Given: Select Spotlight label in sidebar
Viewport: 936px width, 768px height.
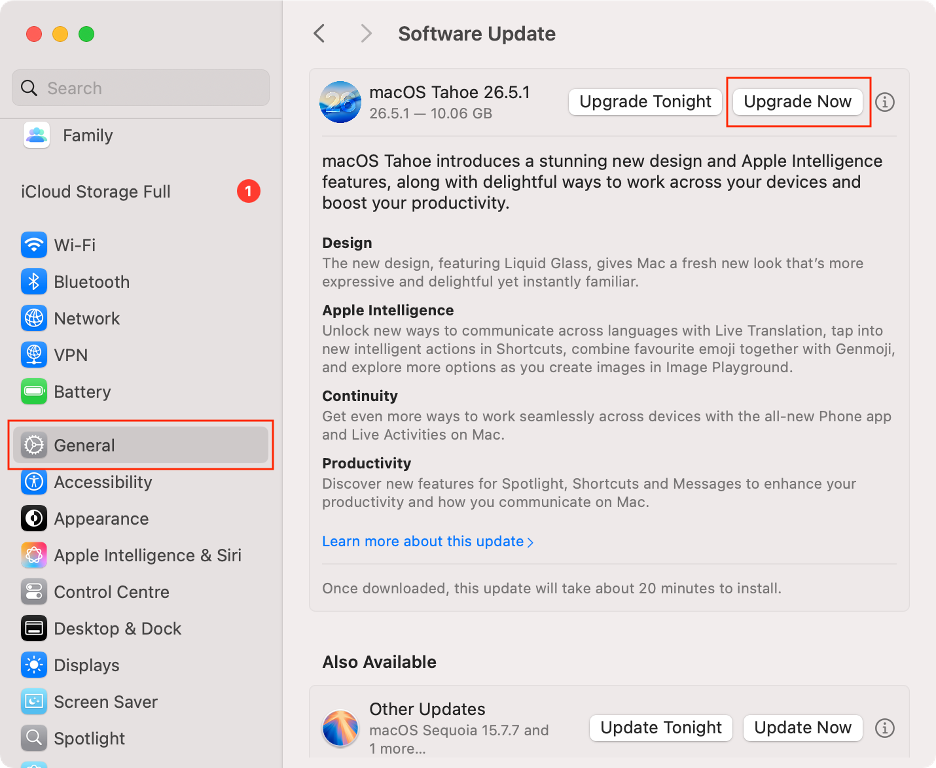Looking at the screenshot, I should pyautogui.click(x=90, y=739).
